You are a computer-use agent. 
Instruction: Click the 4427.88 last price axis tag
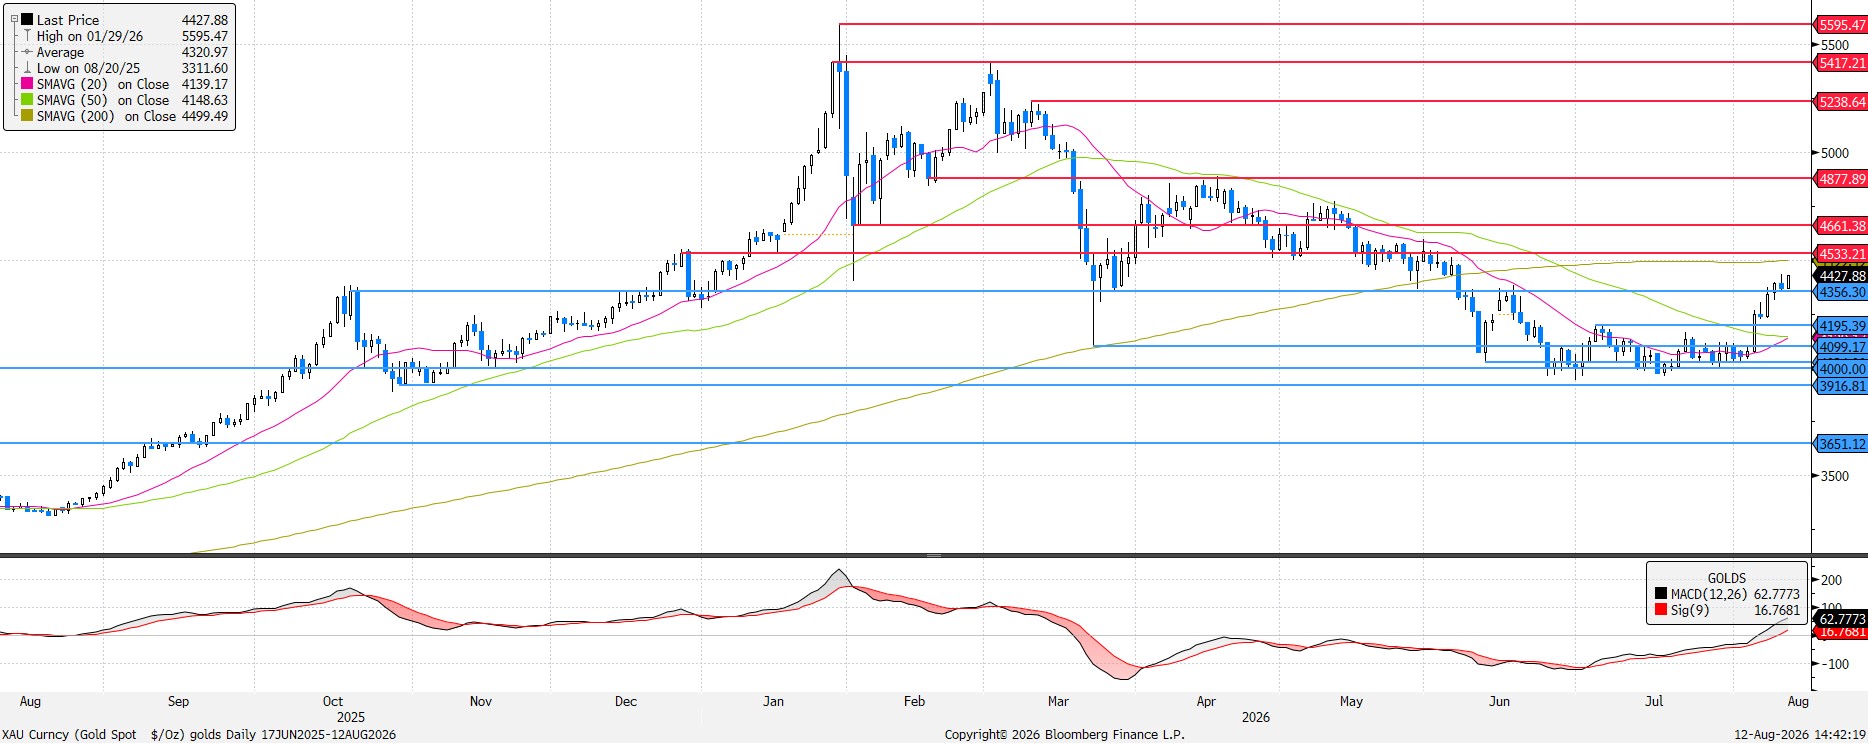point(1840,276)
